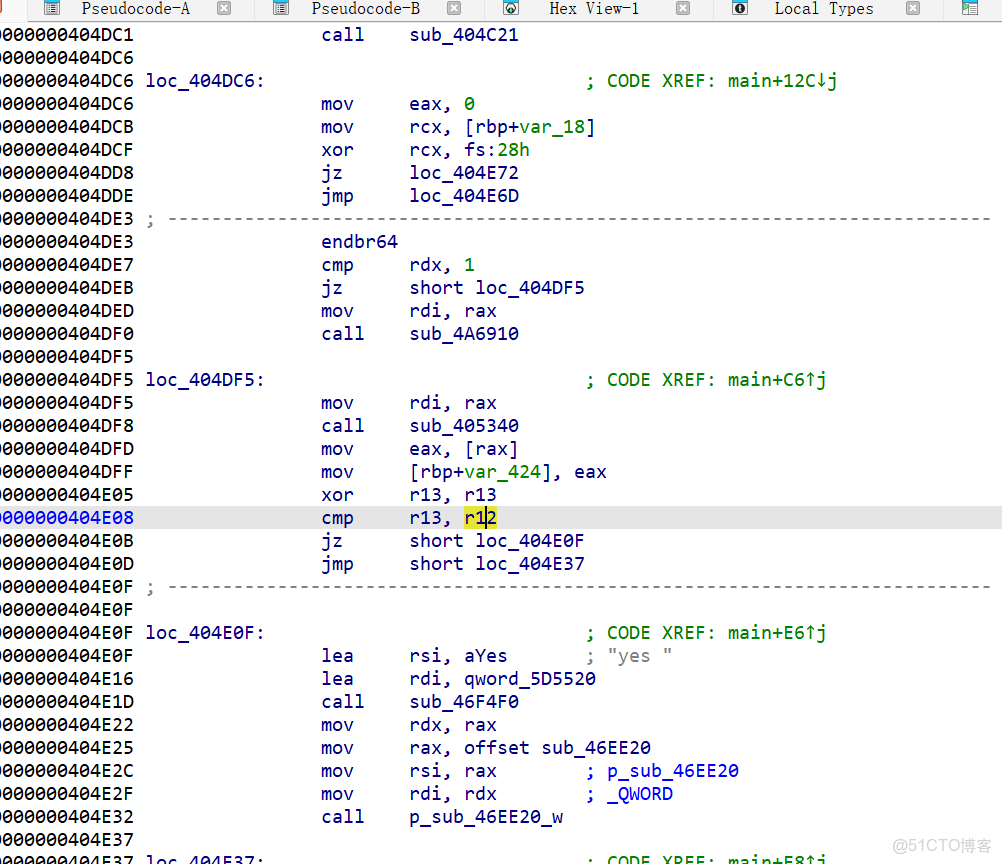Image resolution: width=1002 pixels, height=864 pixels.
Task: Close the Pseudocode-A tab
Action: pos(224,9)
